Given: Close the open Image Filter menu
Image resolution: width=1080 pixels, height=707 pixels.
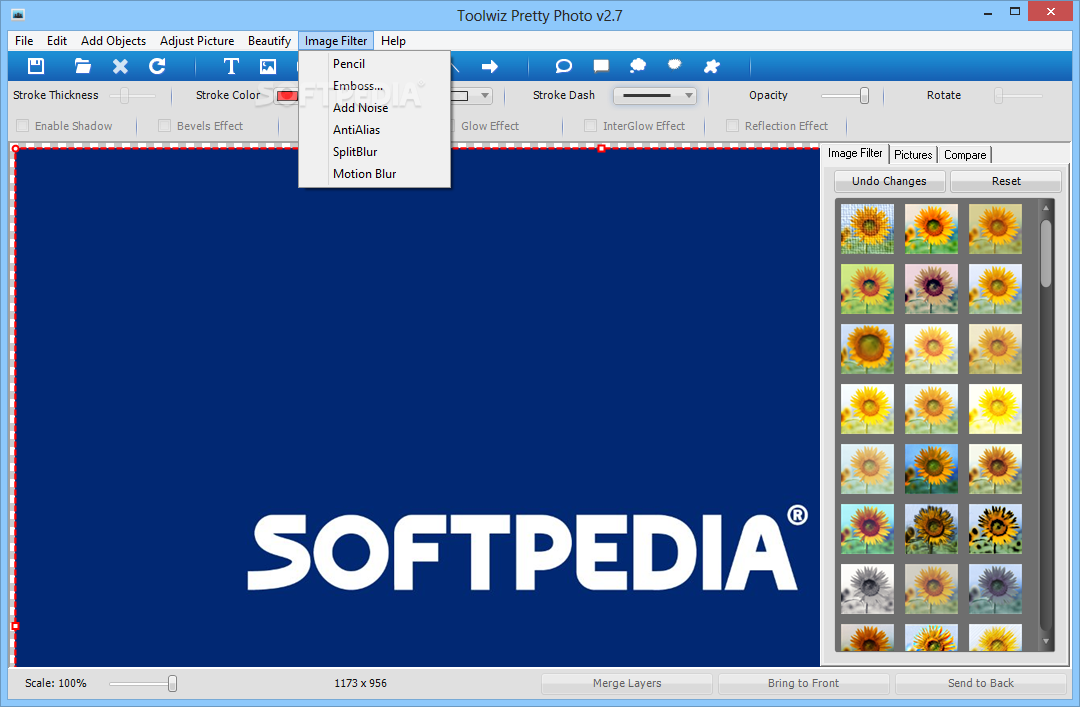Looking at the screenshot, I should tap(336, 41).
